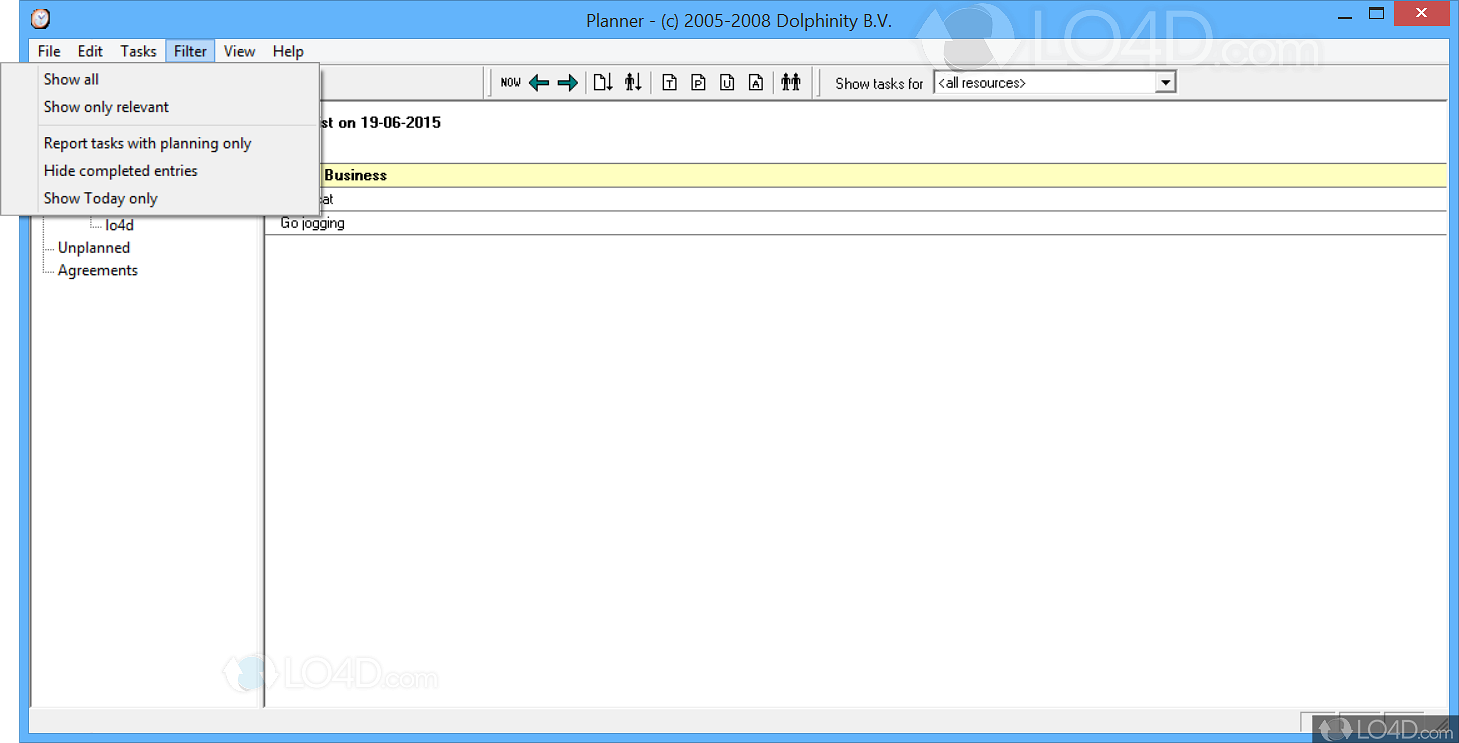The image size is (1459, 743).
Task: Click the sort-by-document icon
Action: pos(604,82)
